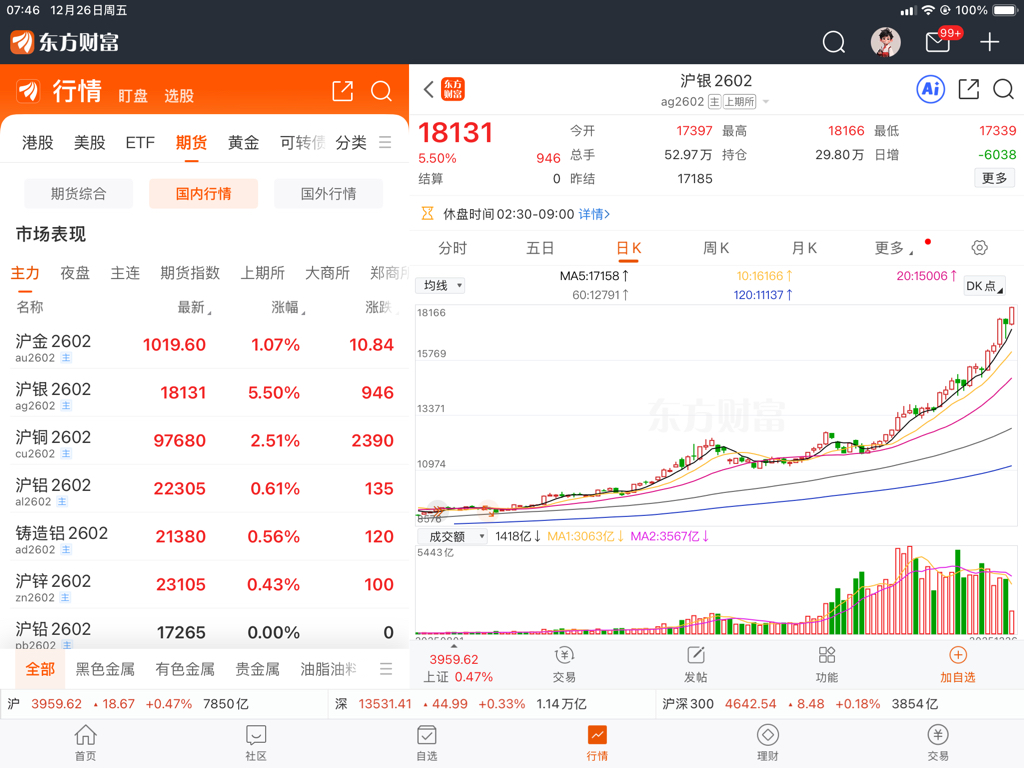Select 期货综合 filter
The image size is (1024, 768).
pyautogui.click(x=78, y=193)
